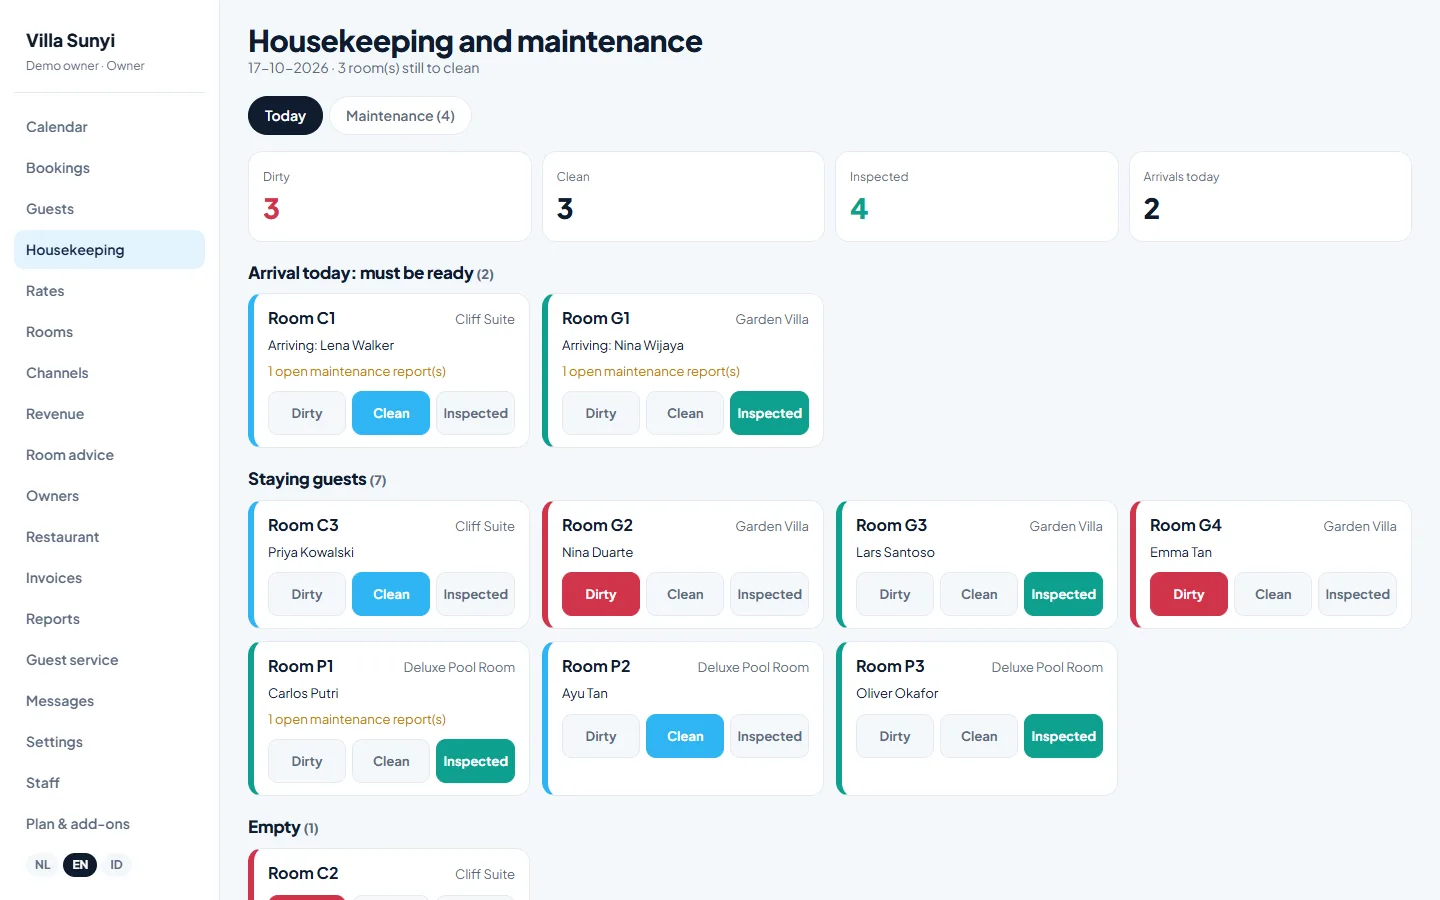This screenshot has width=1440, height=900.
Task: Open Calendar in the sidebar
Action: pos(109,127)
